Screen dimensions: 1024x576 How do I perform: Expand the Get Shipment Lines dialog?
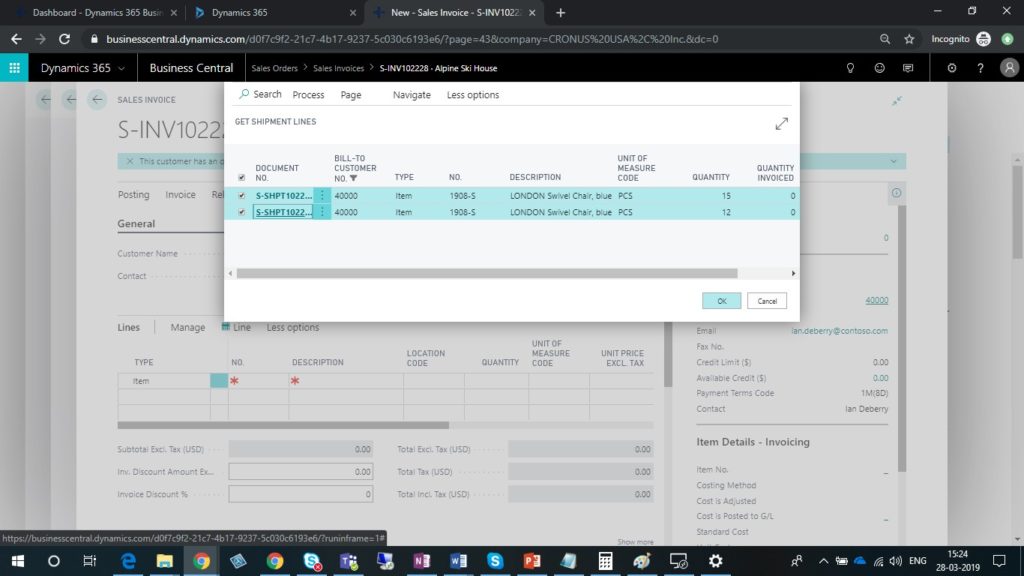coord(781,123)
